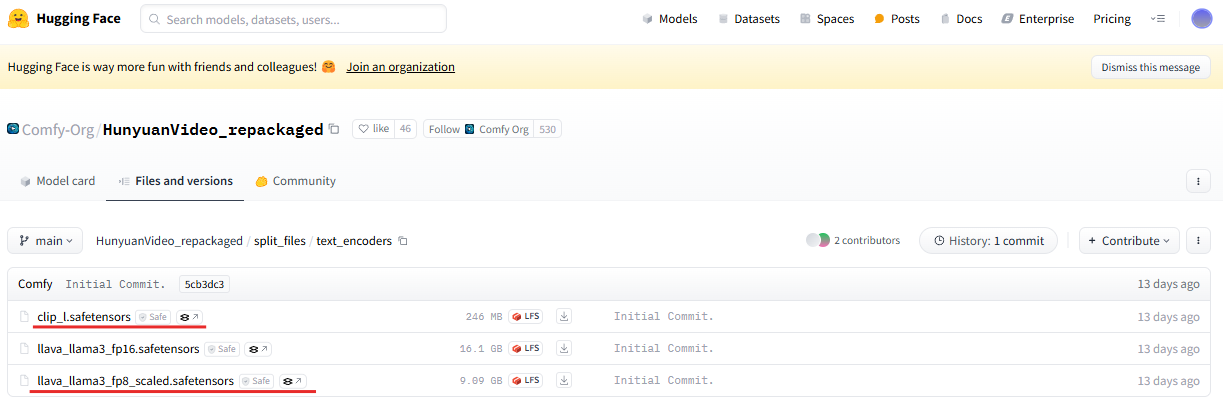The height and width of the screenshot is (403, 1223).
Task: Switch to the Model card tab
Action: [58, 181]
